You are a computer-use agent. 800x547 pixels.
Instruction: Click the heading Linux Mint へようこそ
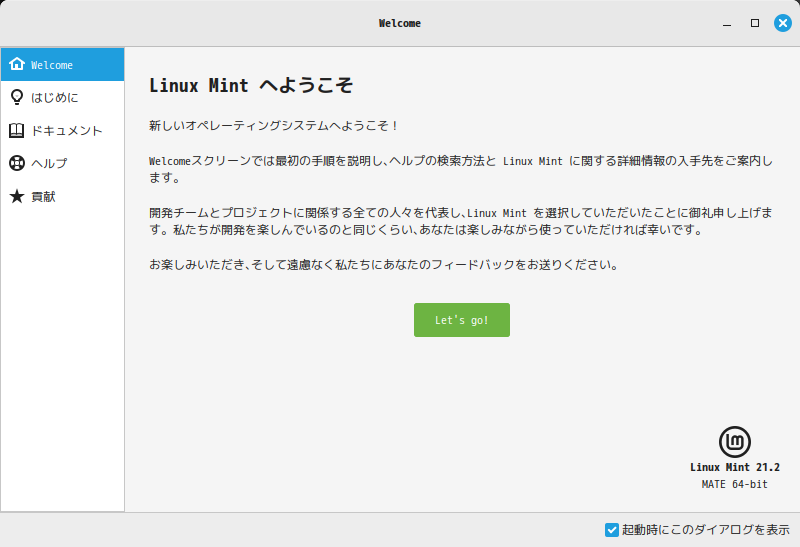pos(251,85)
